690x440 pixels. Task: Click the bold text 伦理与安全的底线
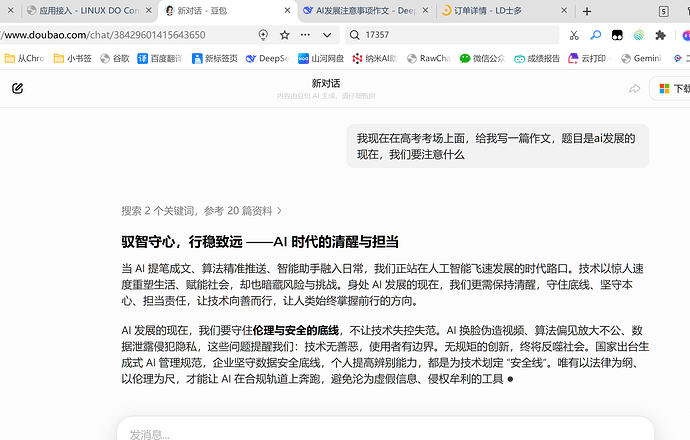coord(296,330)
